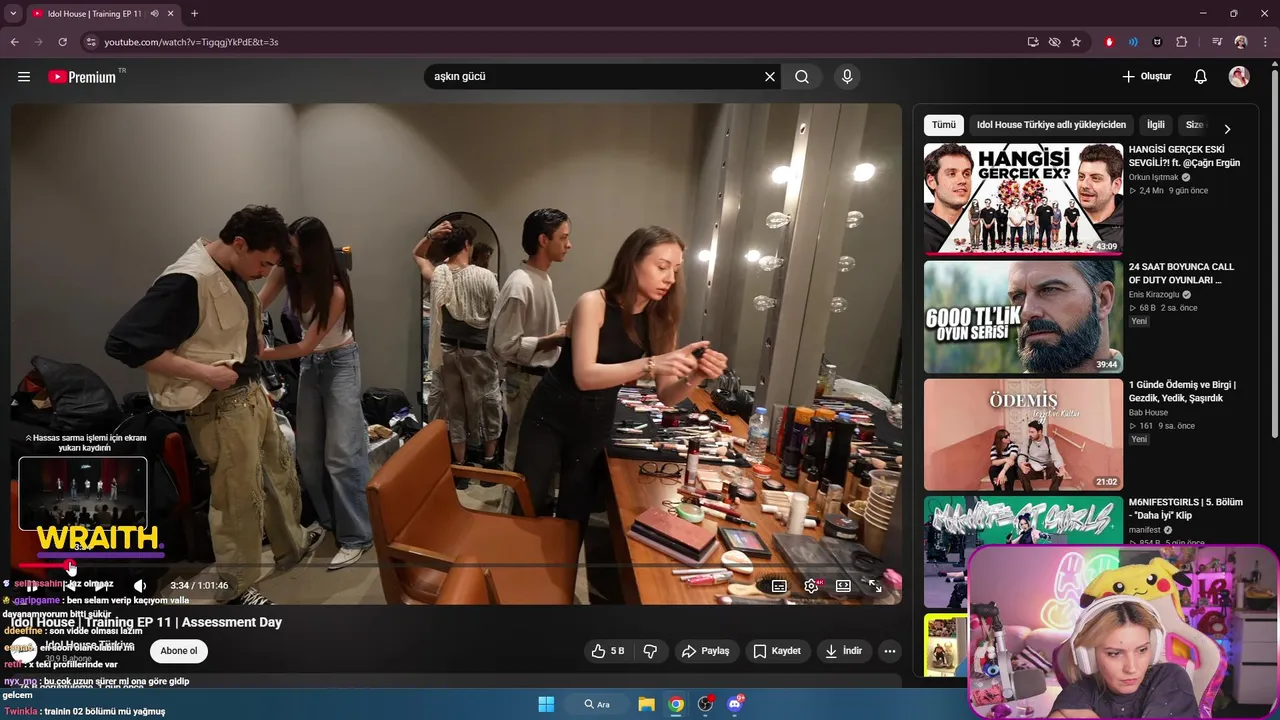The width and height of the screenshot is (1280, 720).
Task: Open the Oluştur create menu
Action: 1146,77
